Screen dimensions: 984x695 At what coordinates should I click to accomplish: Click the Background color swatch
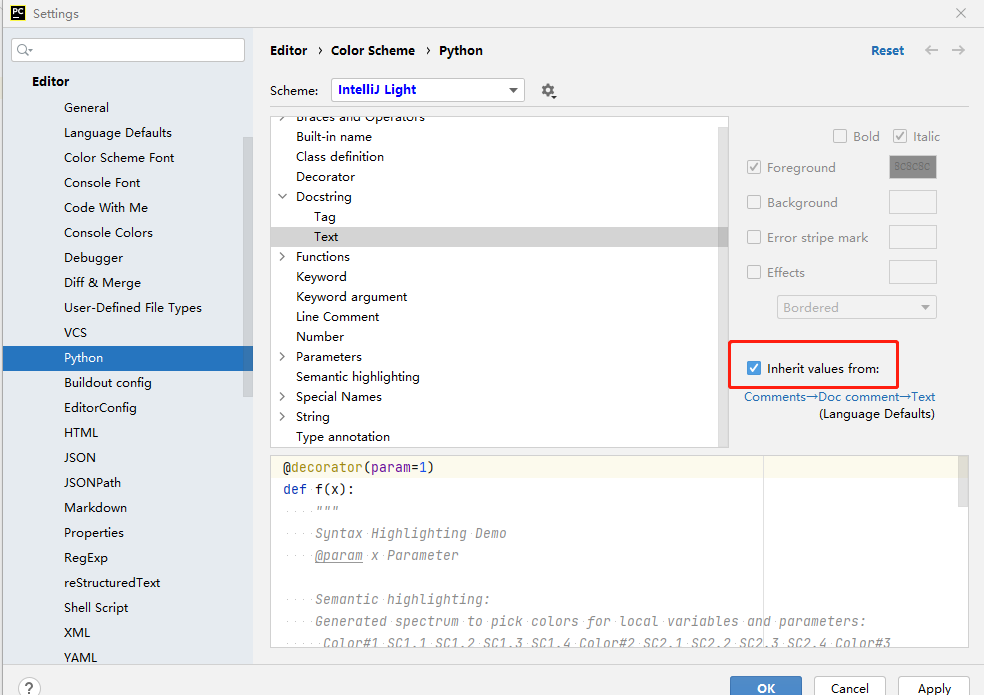pos(912,202)
